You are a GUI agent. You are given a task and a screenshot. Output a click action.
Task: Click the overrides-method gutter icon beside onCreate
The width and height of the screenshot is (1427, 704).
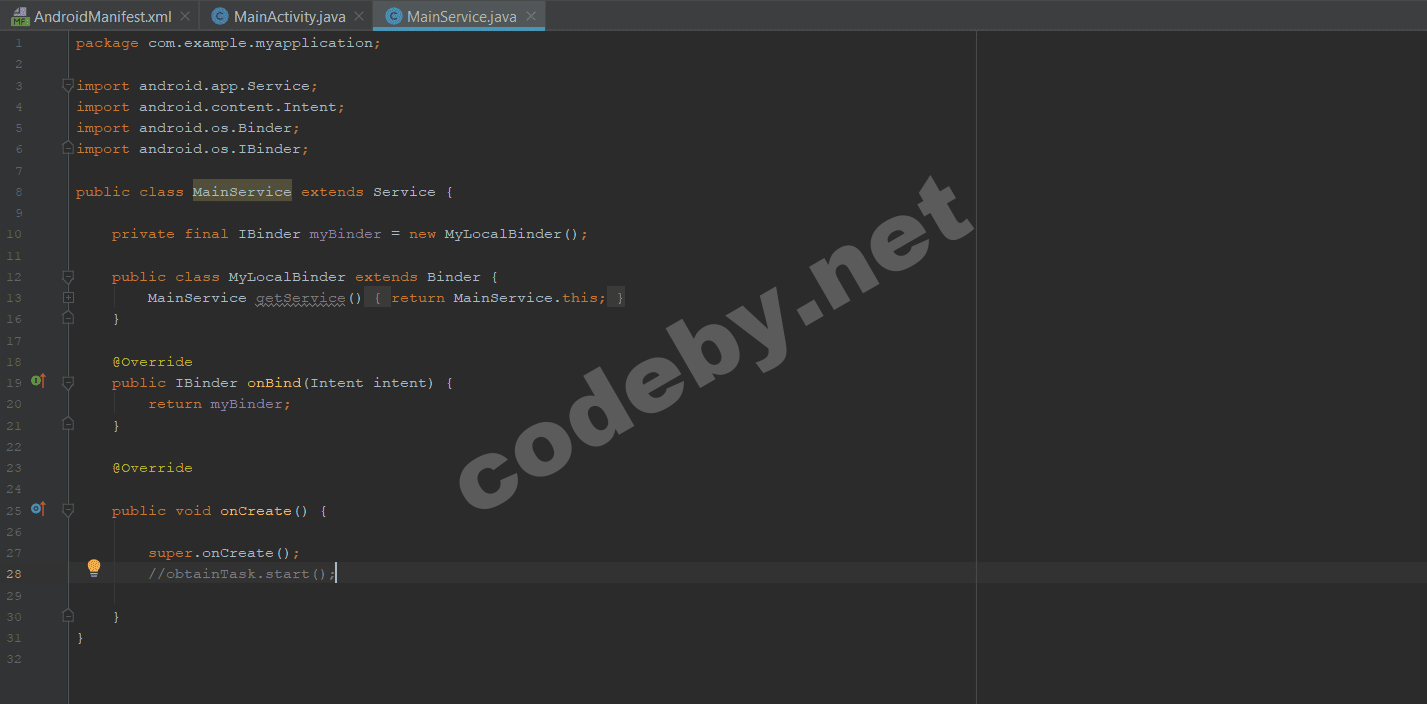[x=38, y=509]
